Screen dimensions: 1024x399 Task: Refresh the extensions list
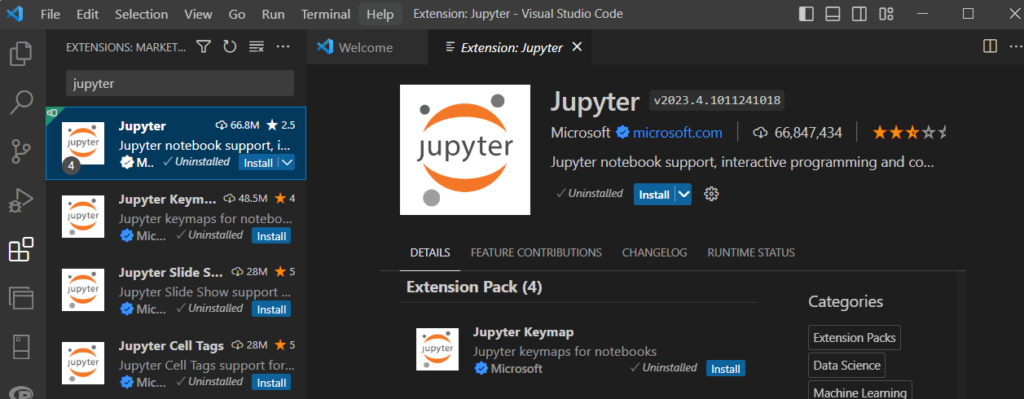[230, 47]
